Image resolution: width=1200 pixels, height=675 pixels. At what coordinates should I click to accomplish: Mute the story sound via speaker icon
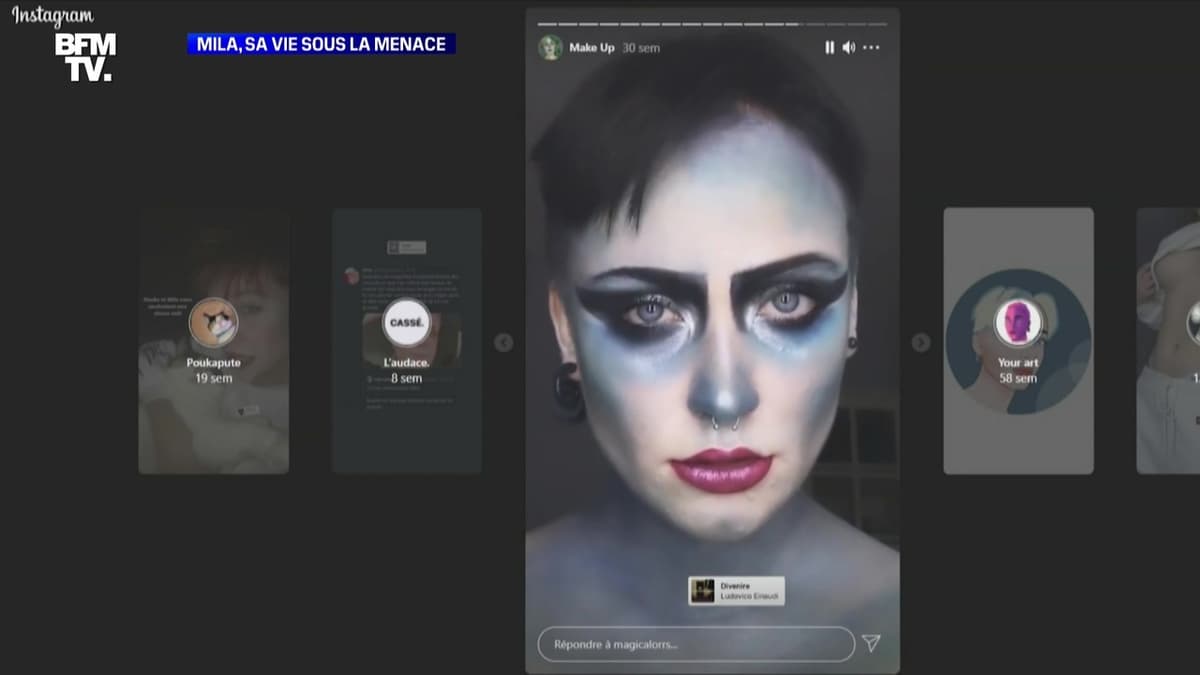[849, 47]
